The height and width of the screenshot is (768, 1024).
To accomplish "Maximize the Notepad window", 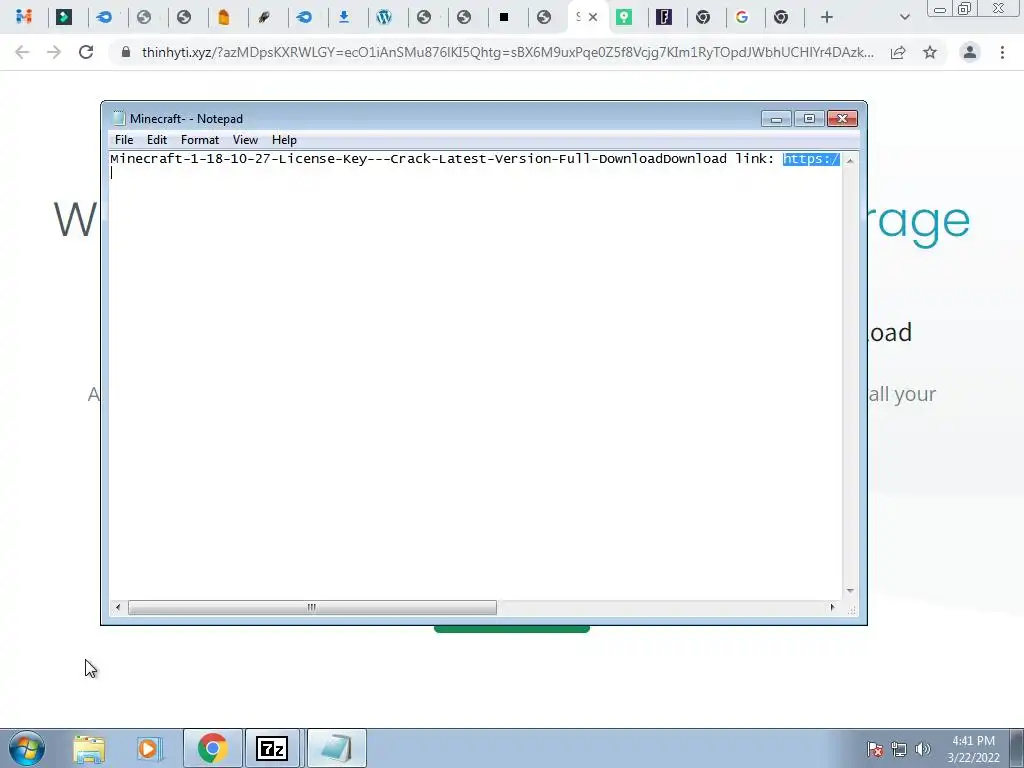I will [809, 119].
